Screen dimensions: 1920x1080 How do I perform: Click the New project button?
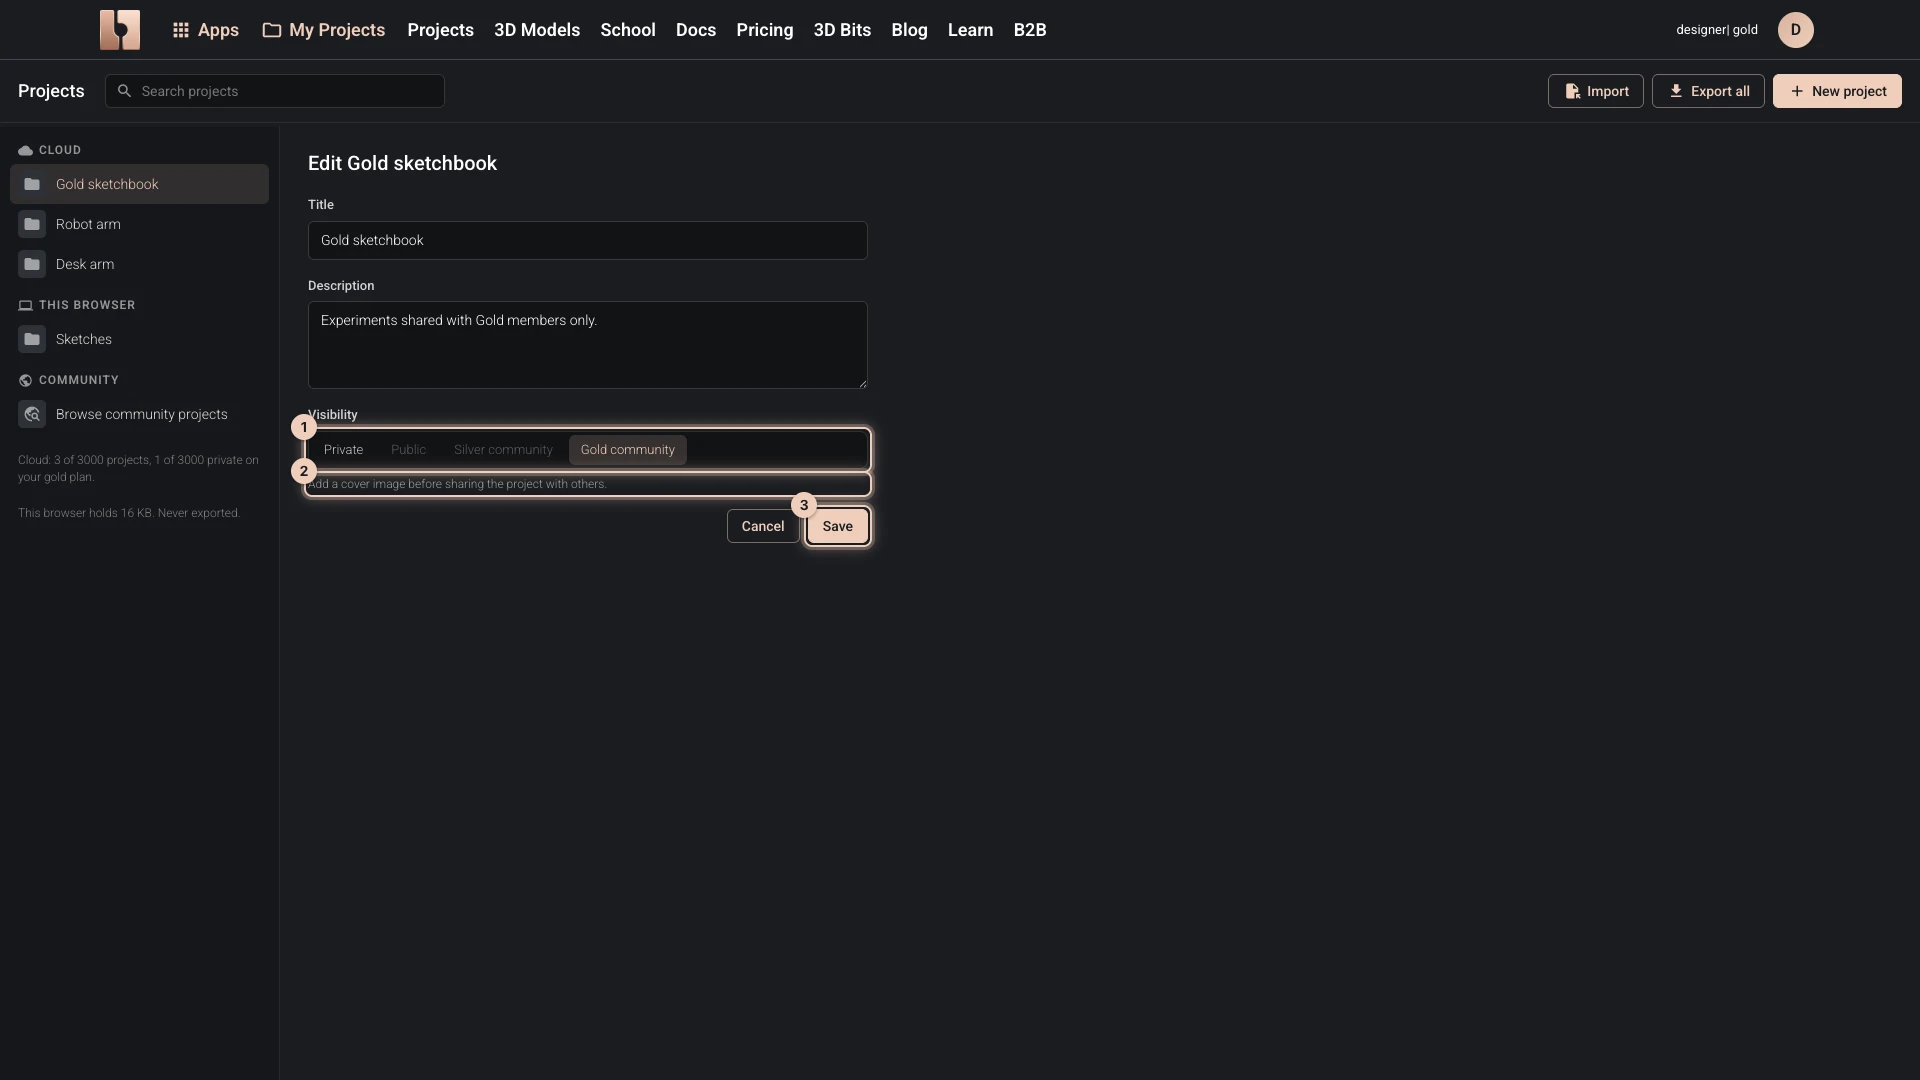coord(1837,91)
